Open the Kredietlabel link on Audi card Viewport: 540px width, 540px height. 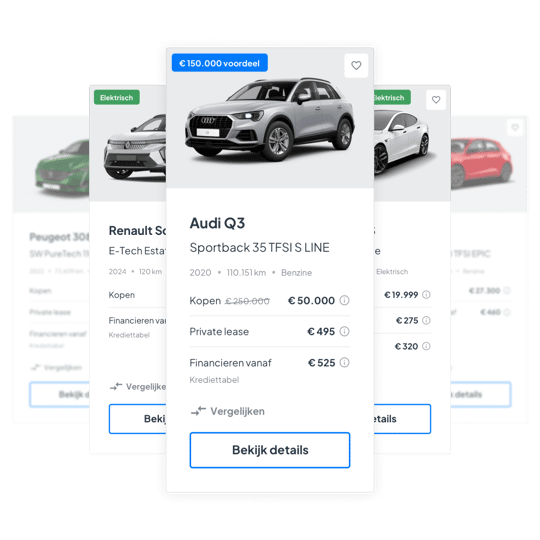click(x=214, y=380)
